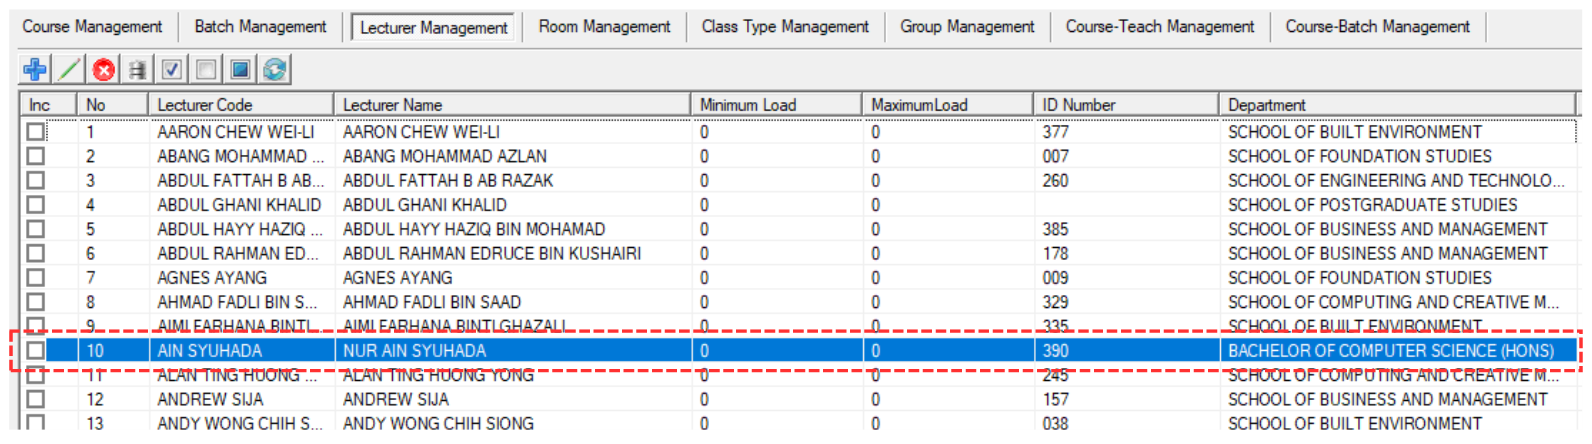Go to the Course-Batch Management tab

[x=1377, y=27]
